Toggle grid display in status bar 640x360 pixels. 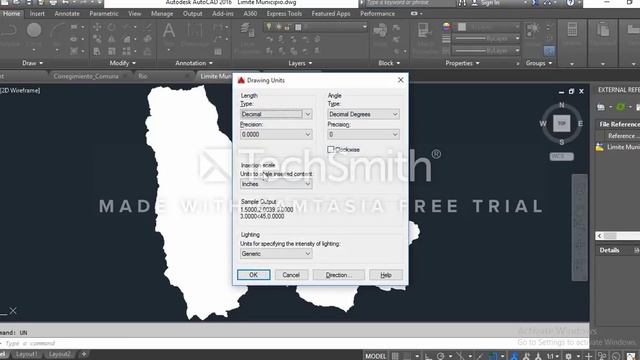(x=395, y=356)
